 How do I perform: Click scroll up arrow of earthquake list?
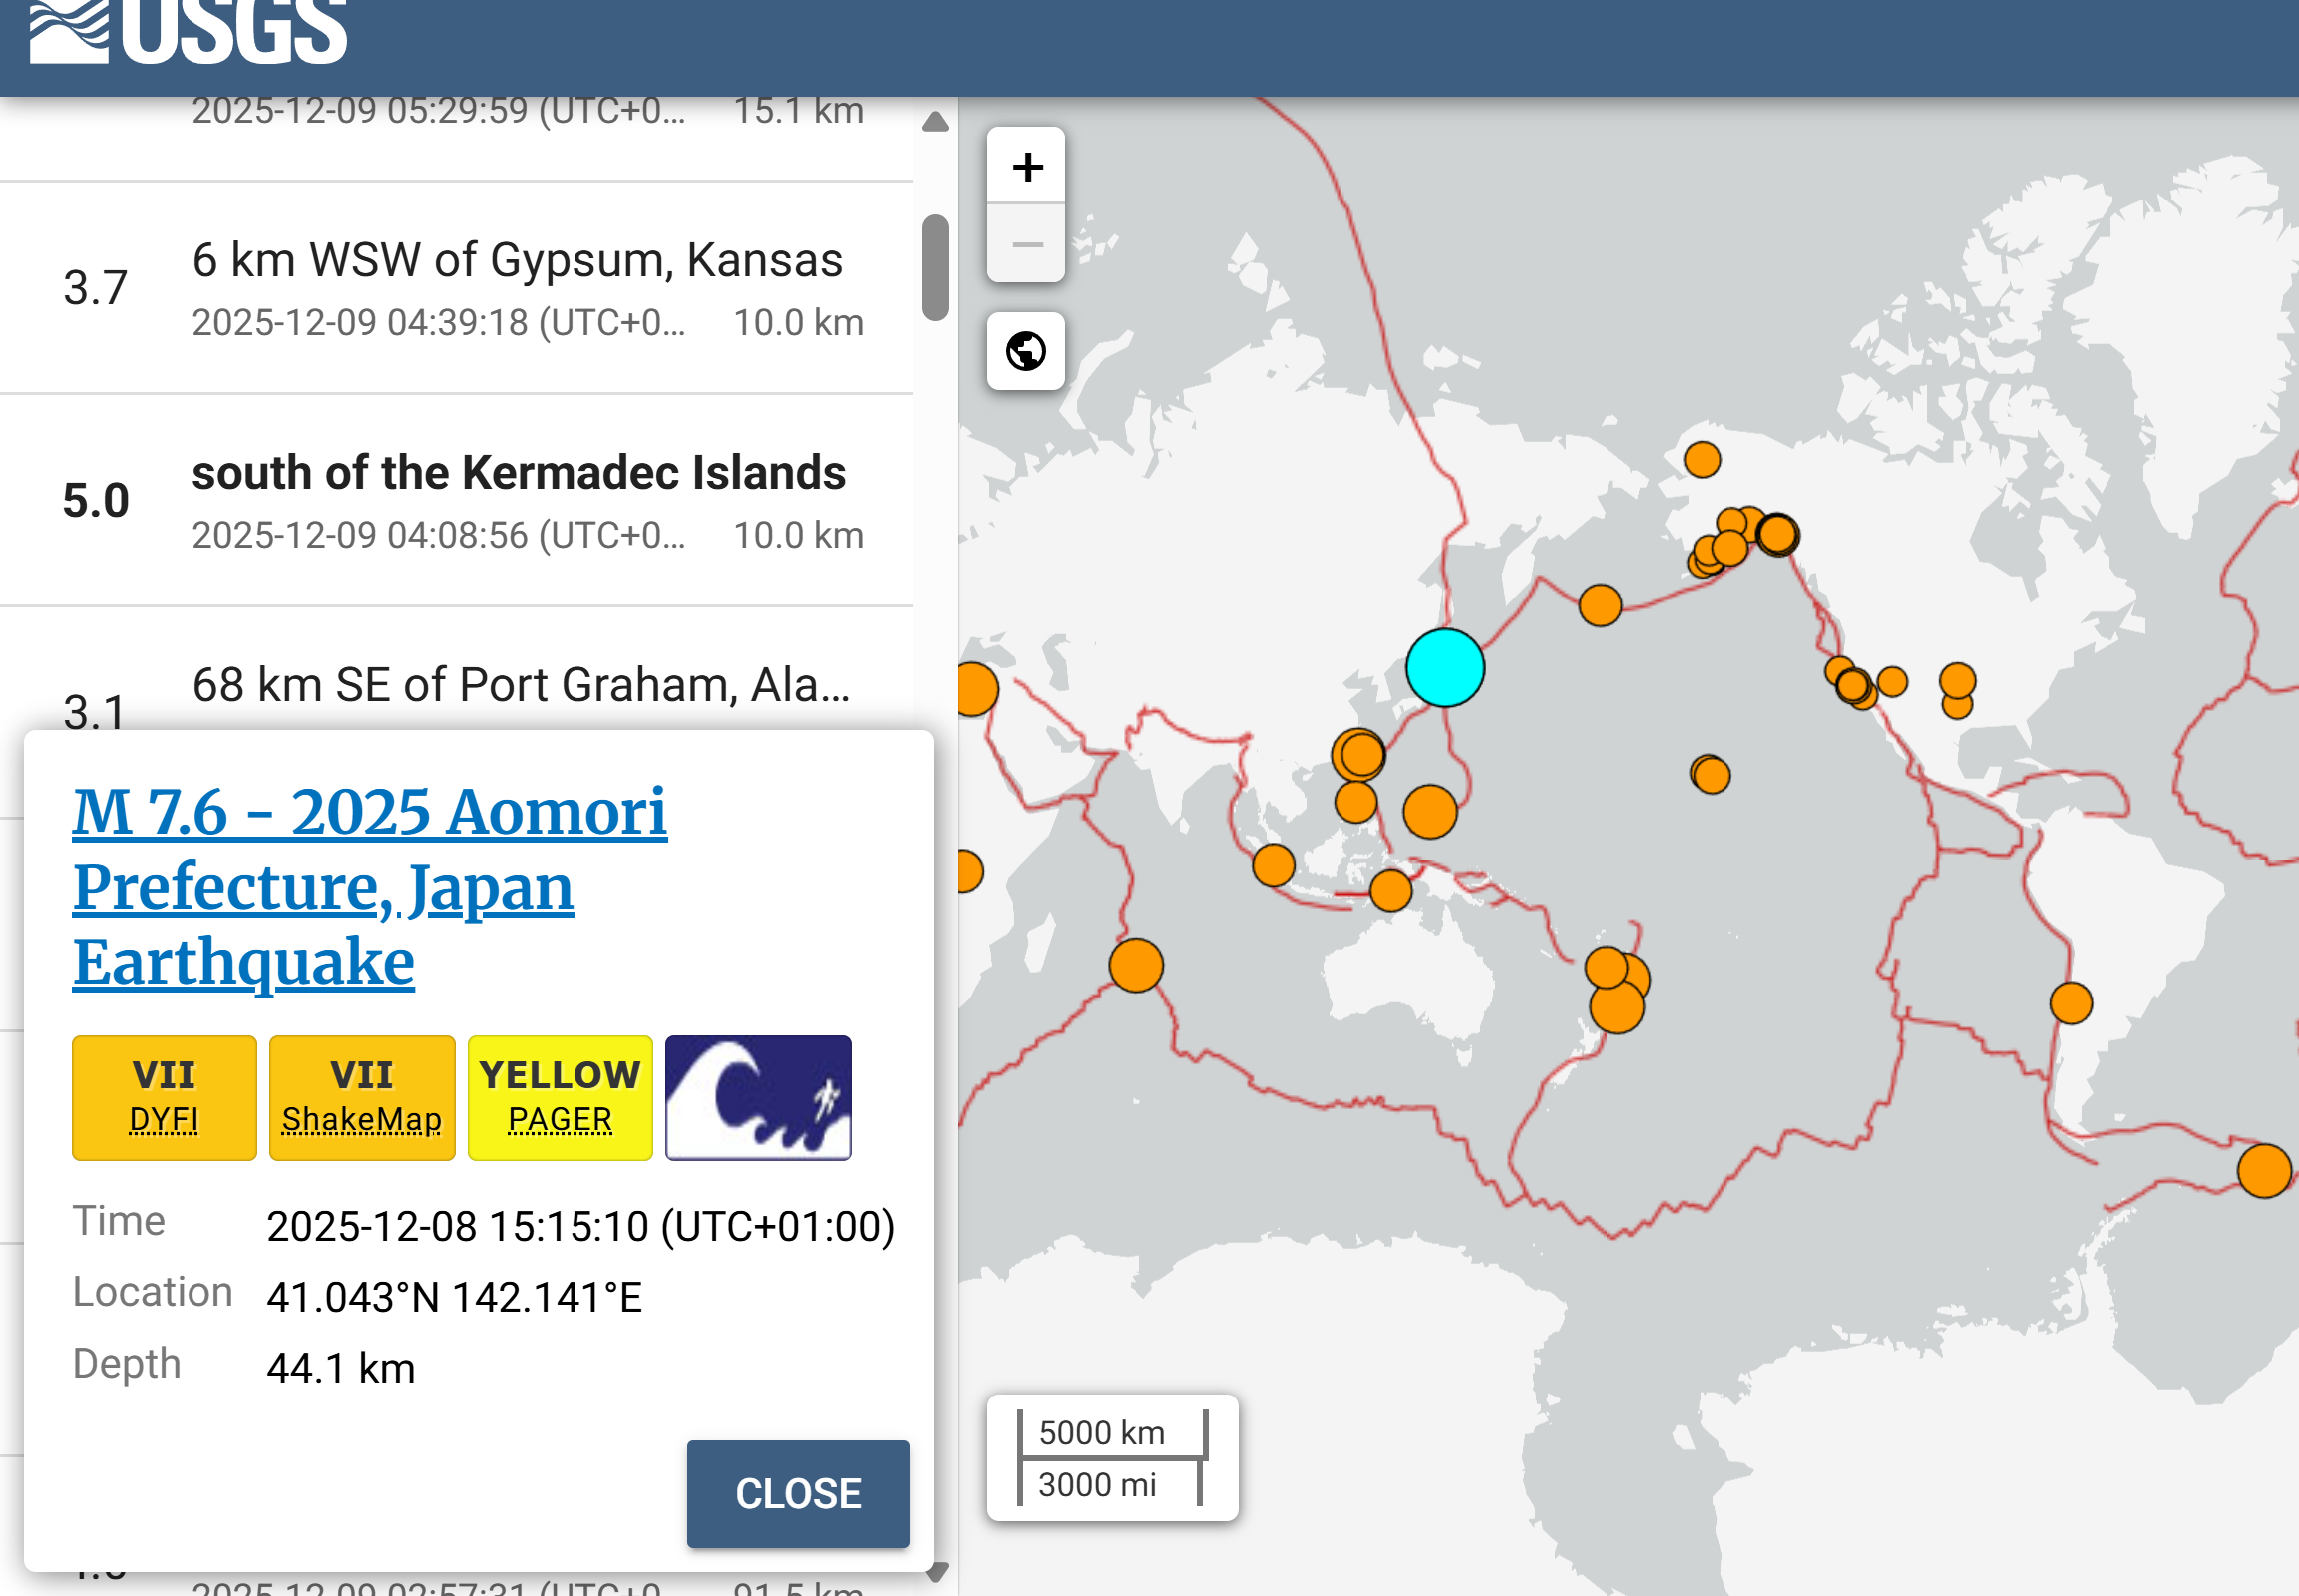tap(935, 122)
